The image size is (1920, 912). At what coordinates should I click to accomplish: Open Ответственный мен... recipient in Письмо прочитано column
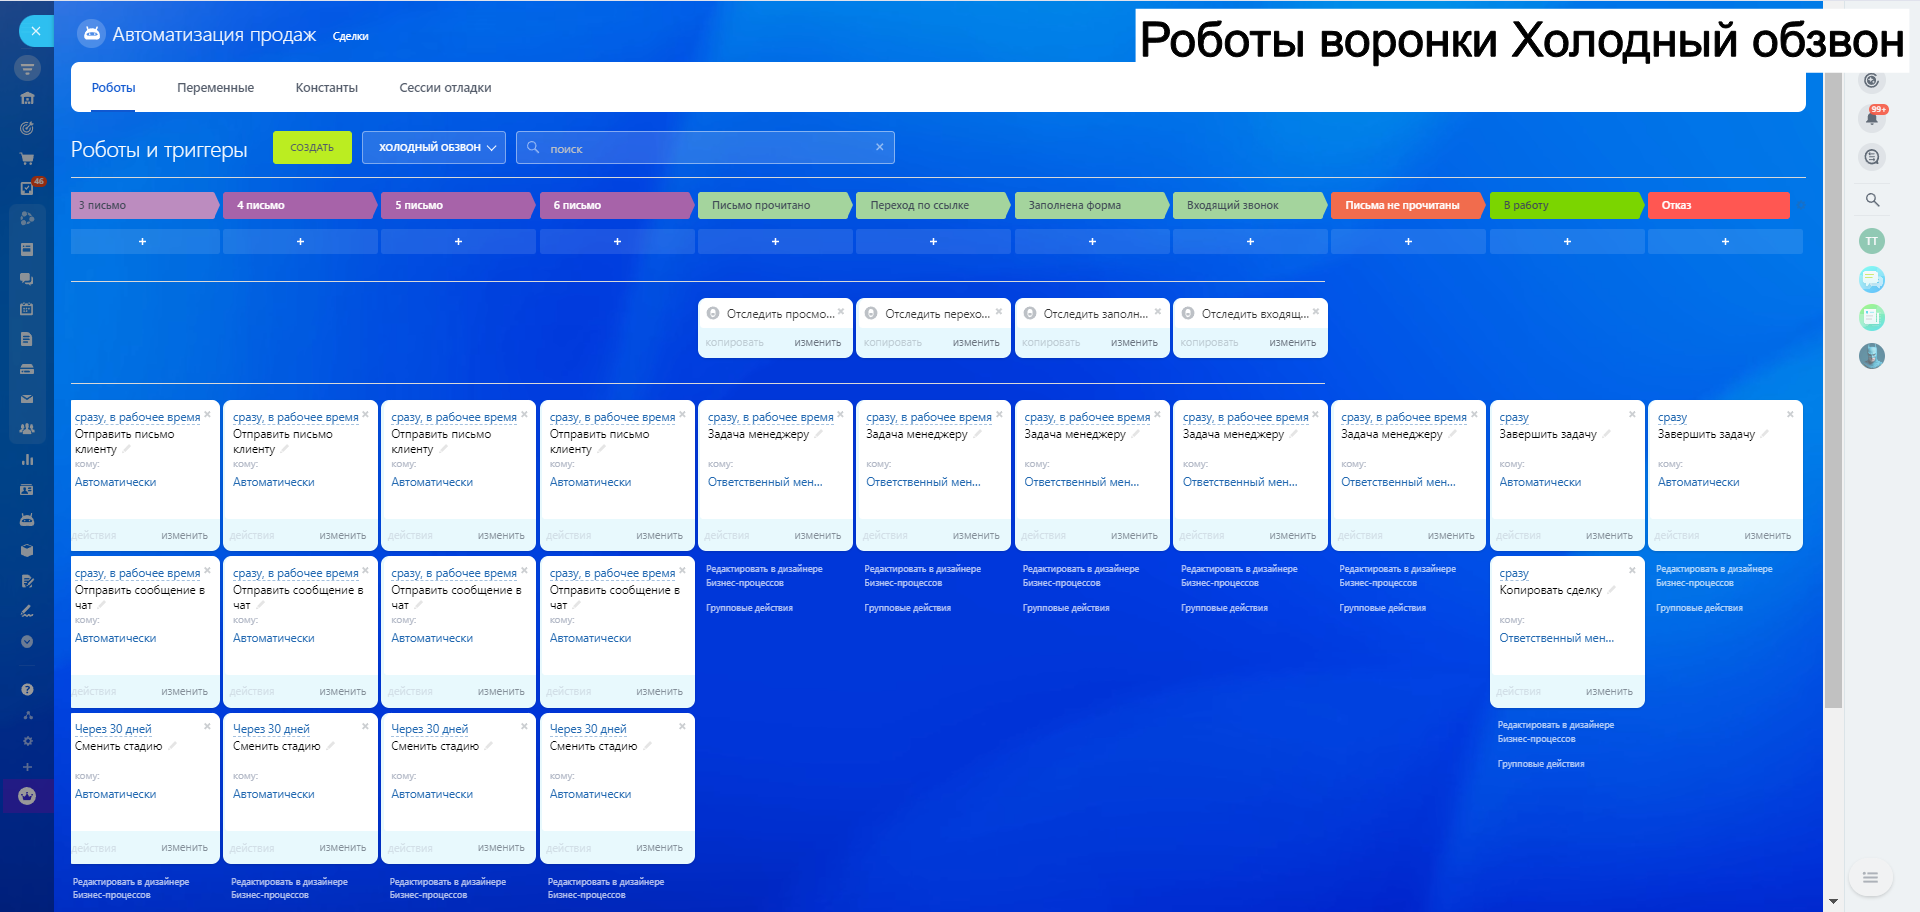point(765,482)
